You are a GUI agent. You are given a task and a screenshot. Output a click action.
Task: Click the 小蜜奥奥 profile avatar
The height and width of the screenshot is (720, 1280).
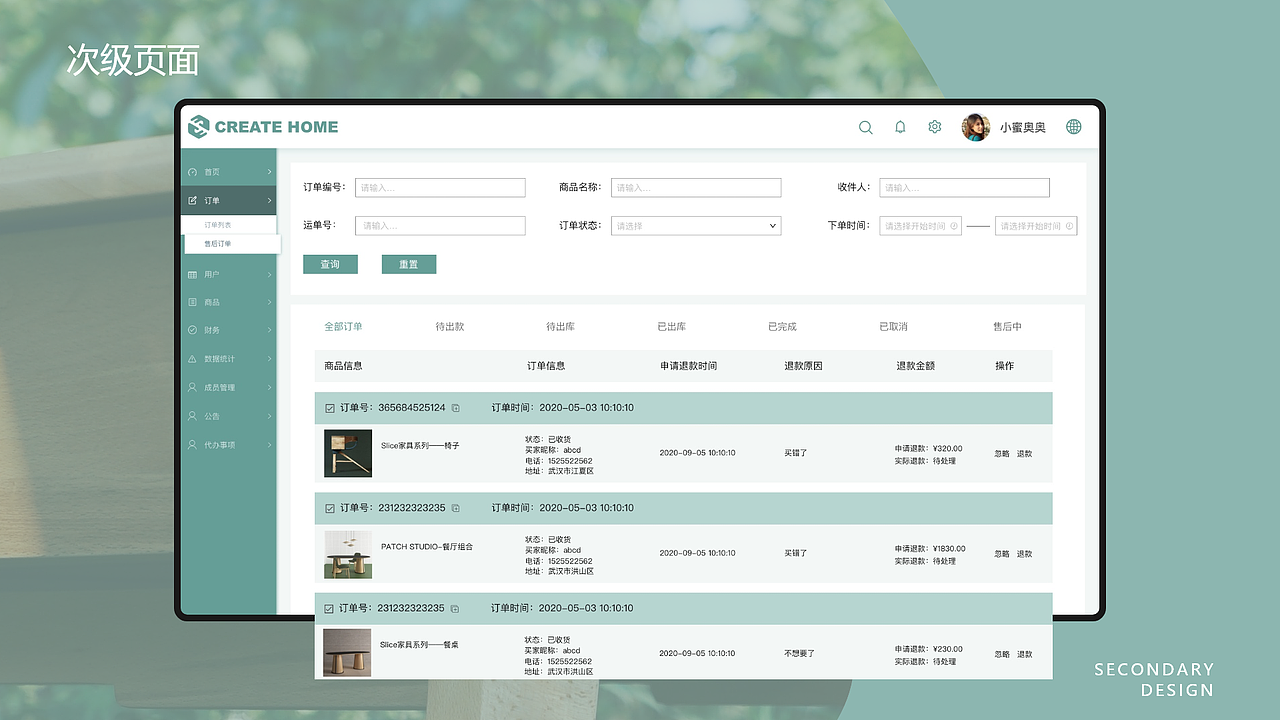[976, 127]
